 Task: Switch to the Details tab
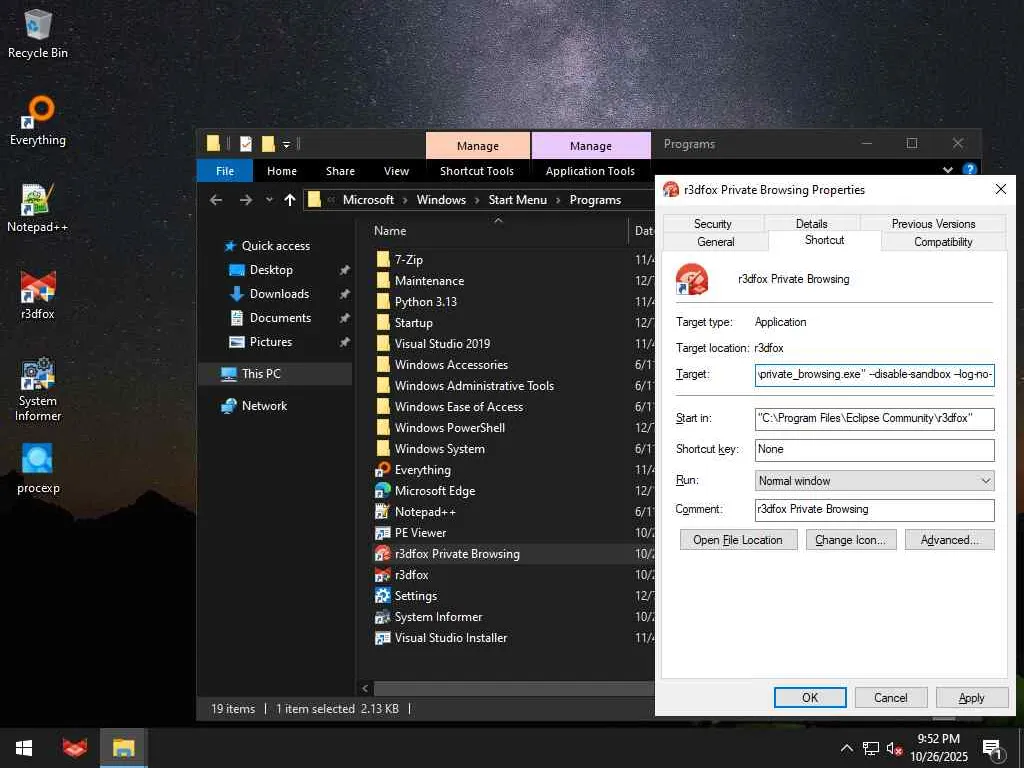click(811, 223)
